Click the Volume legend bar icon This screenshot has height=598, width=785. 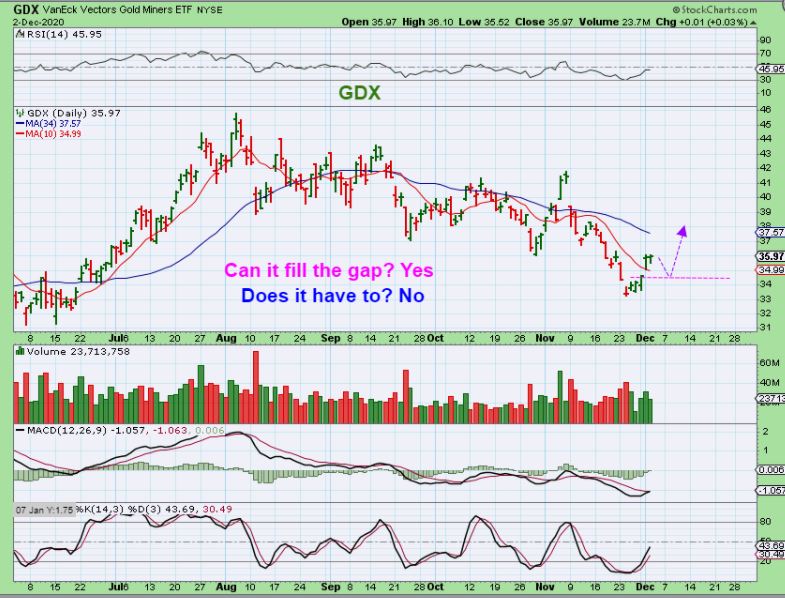coord(20,351)
